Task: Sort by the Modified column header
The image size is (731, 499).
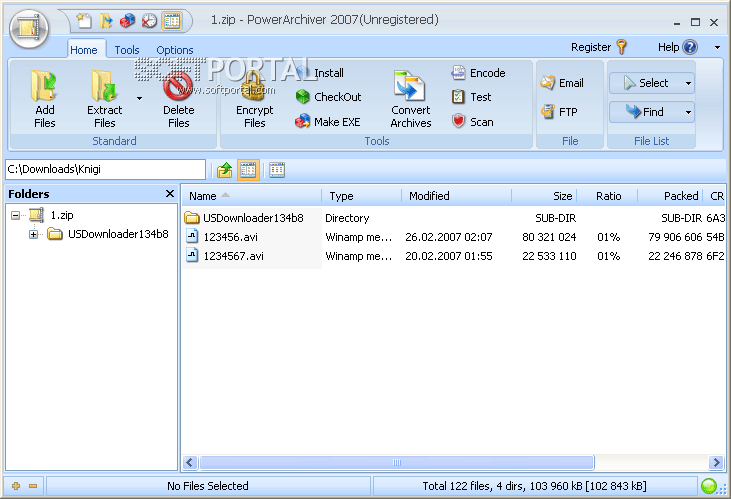Action: click(456, 196)
